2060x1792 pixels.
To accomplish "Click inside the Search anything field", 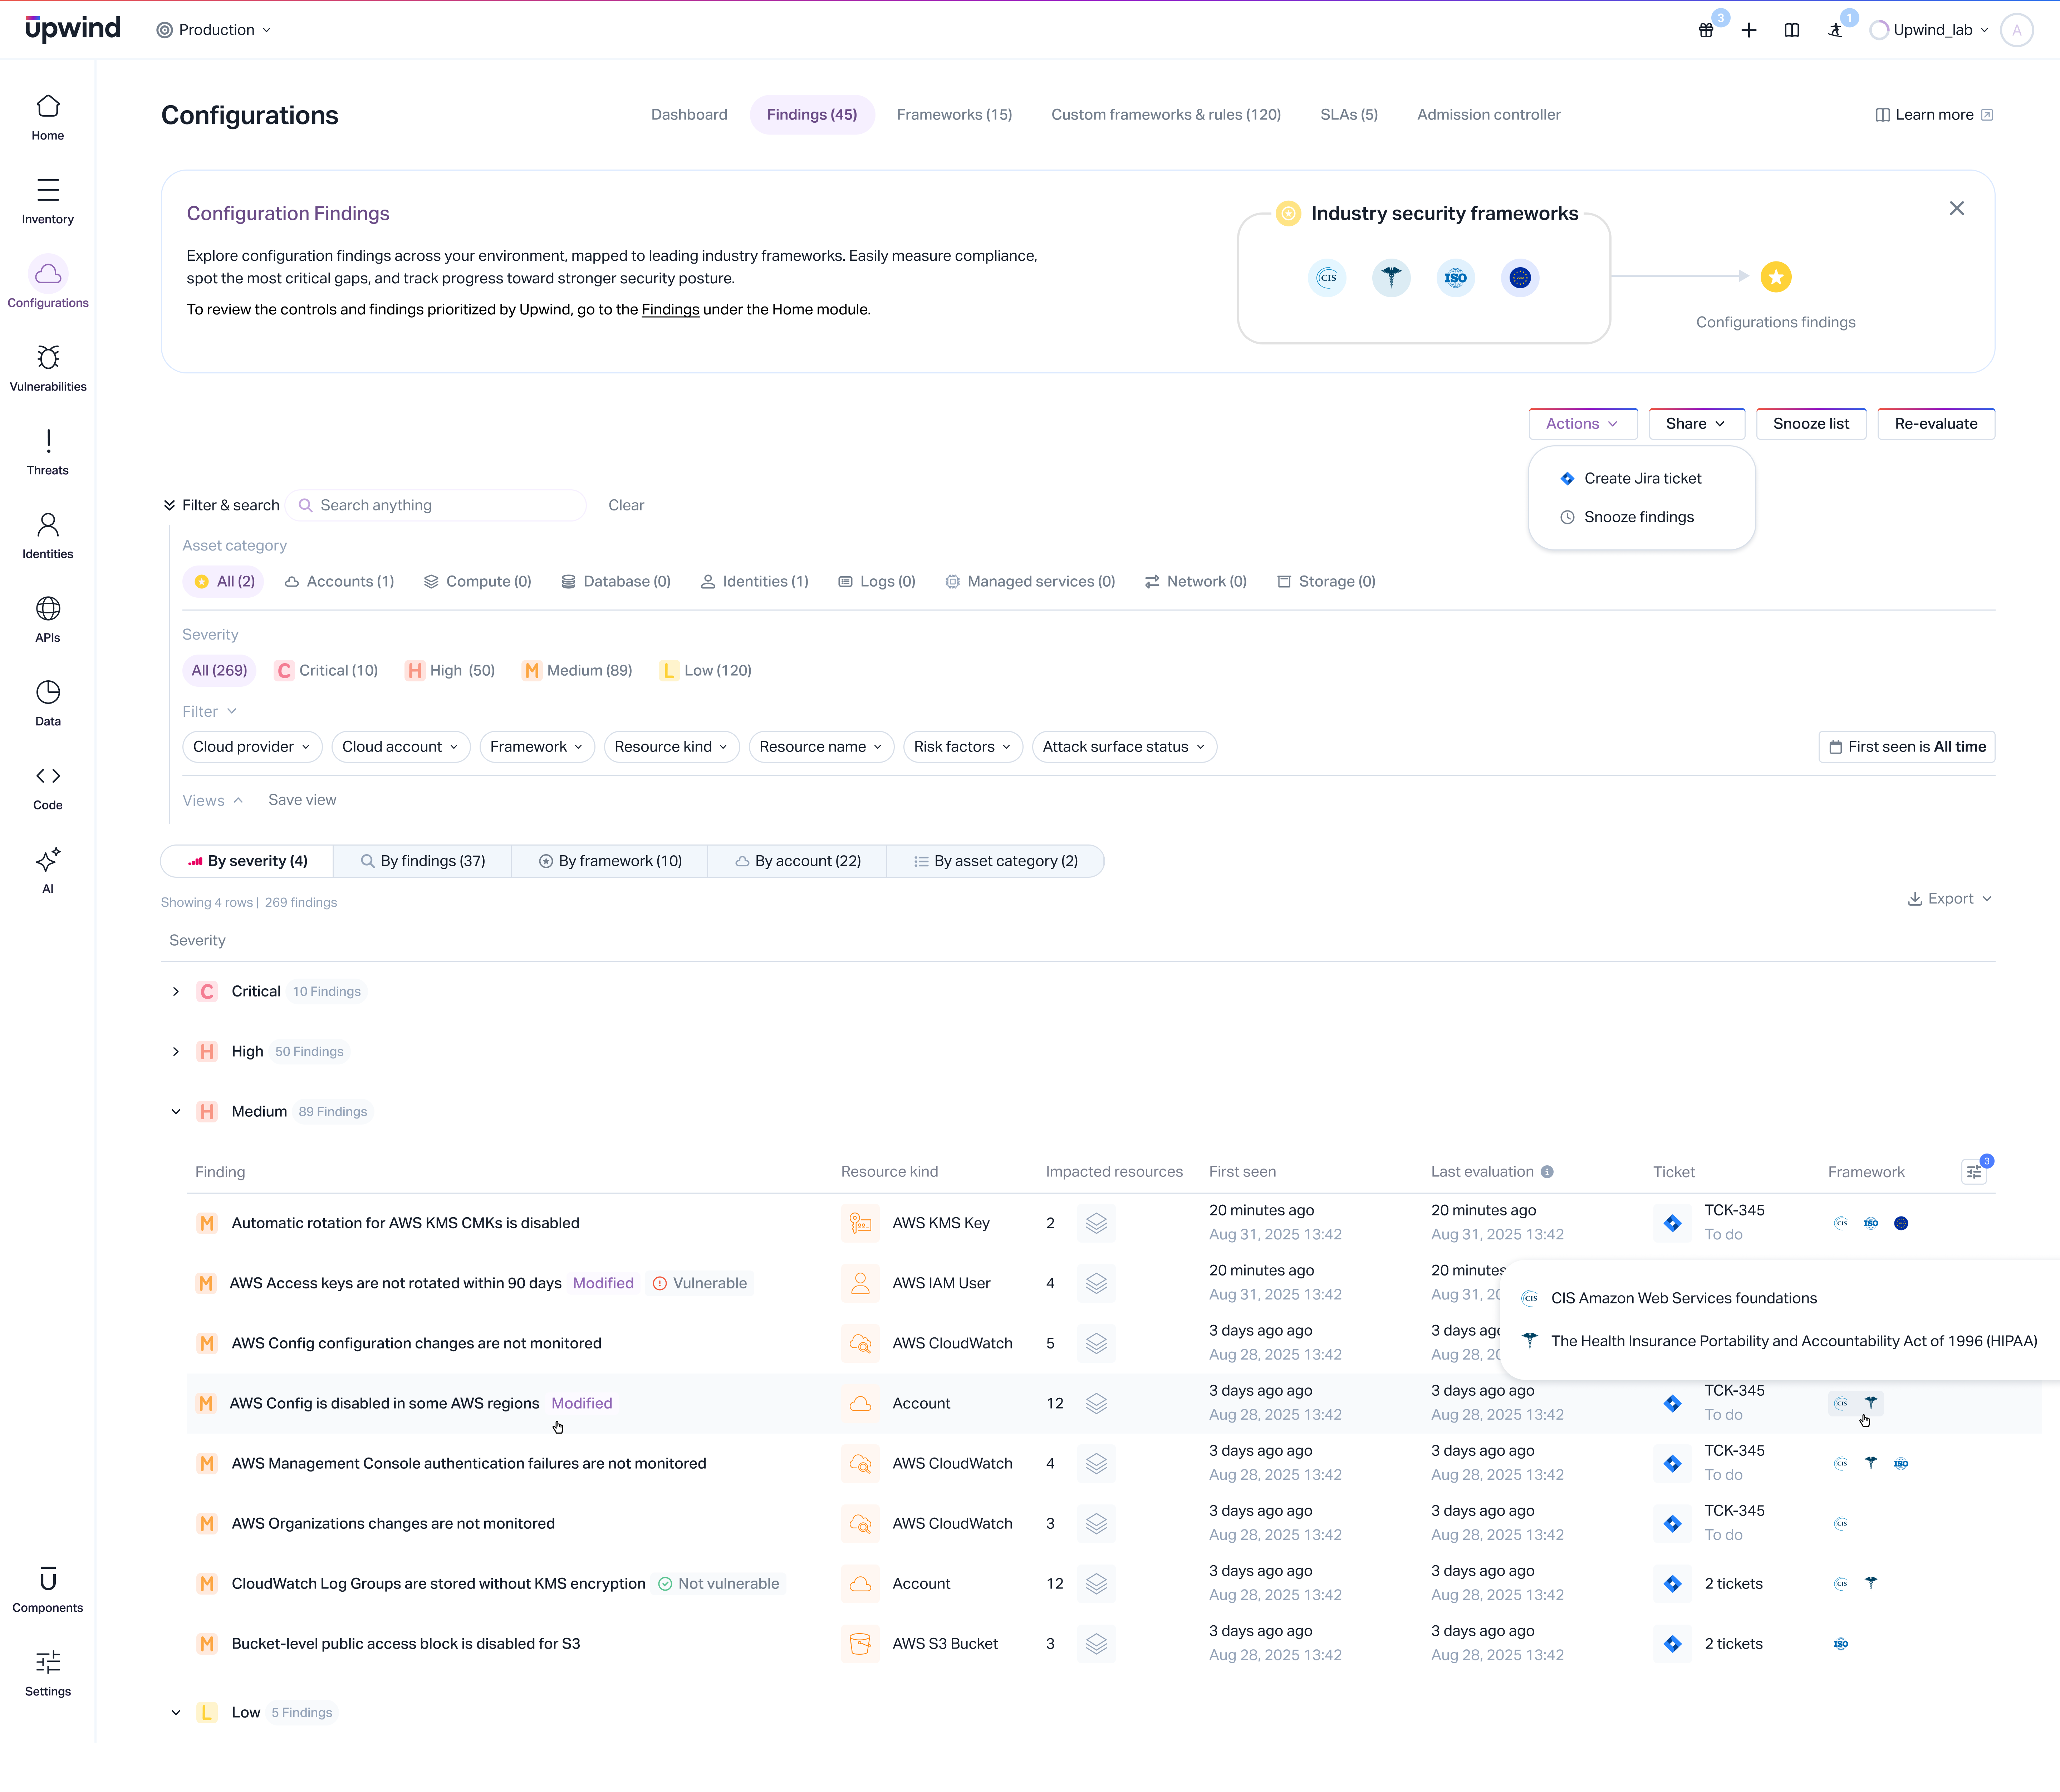I will tap(437, 505).
